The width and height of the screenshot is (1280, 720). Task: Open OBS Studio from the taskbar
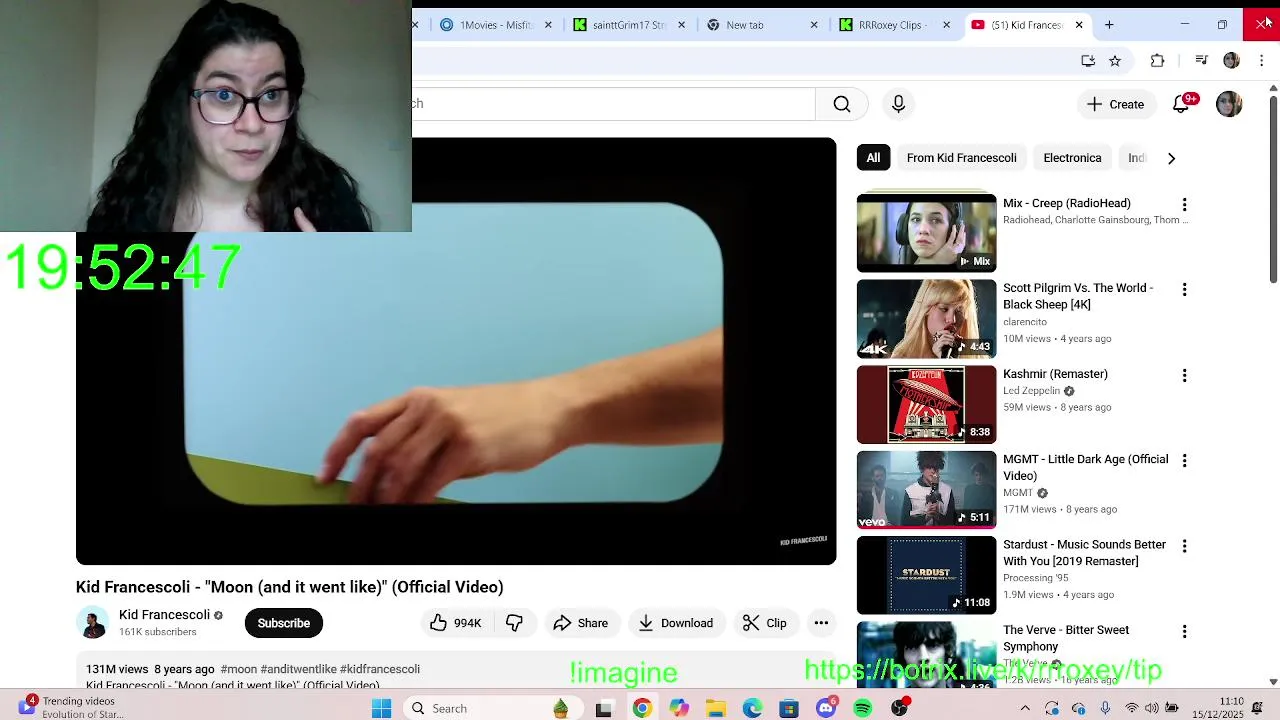pyautogui.click(x=900, y=708)
